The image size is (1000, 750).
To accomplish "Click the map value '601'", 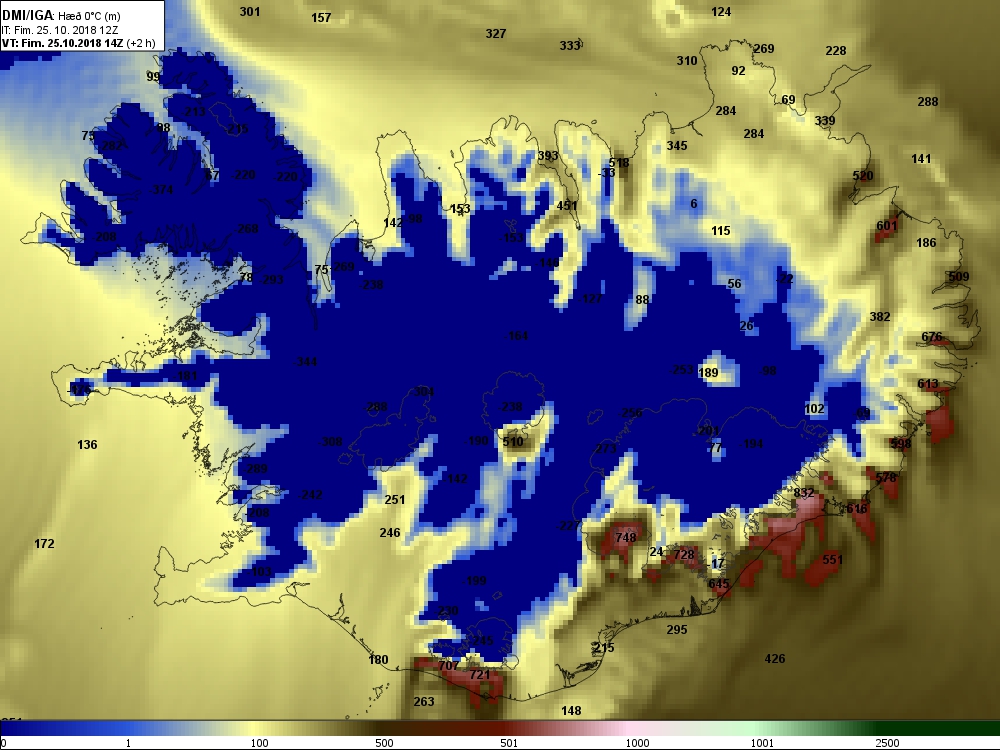I will pos(887,225).
